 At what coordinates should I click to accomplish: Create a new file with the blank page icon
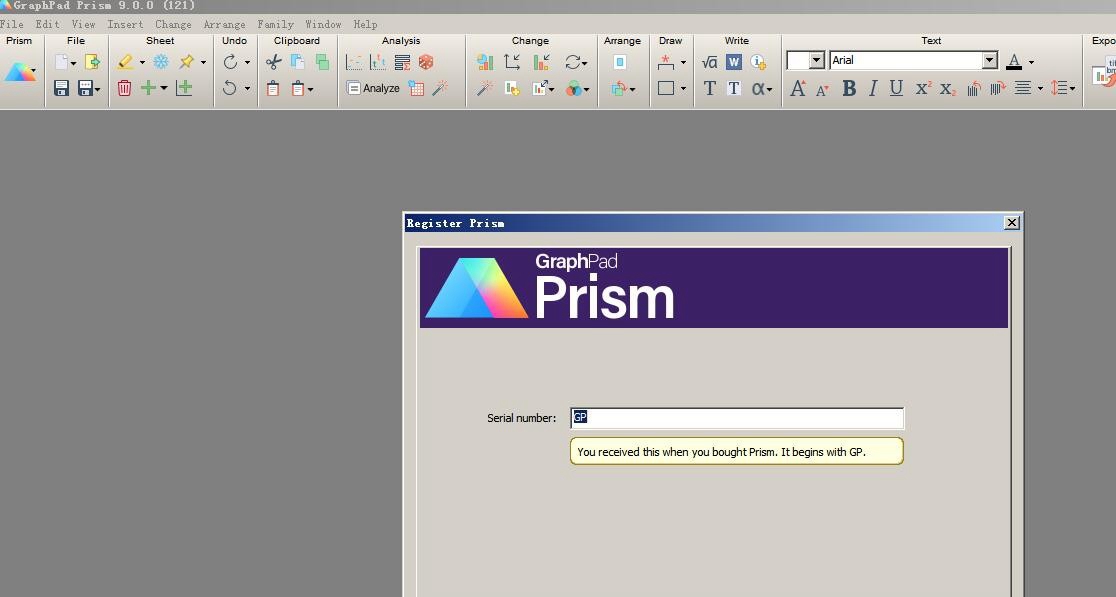coord(62,62)
